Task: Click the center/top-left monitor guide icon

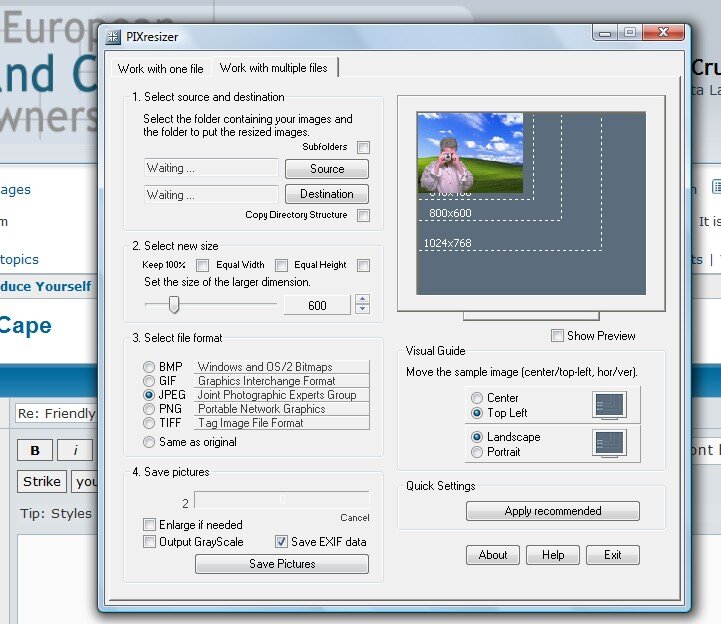Action: (609, 405)
